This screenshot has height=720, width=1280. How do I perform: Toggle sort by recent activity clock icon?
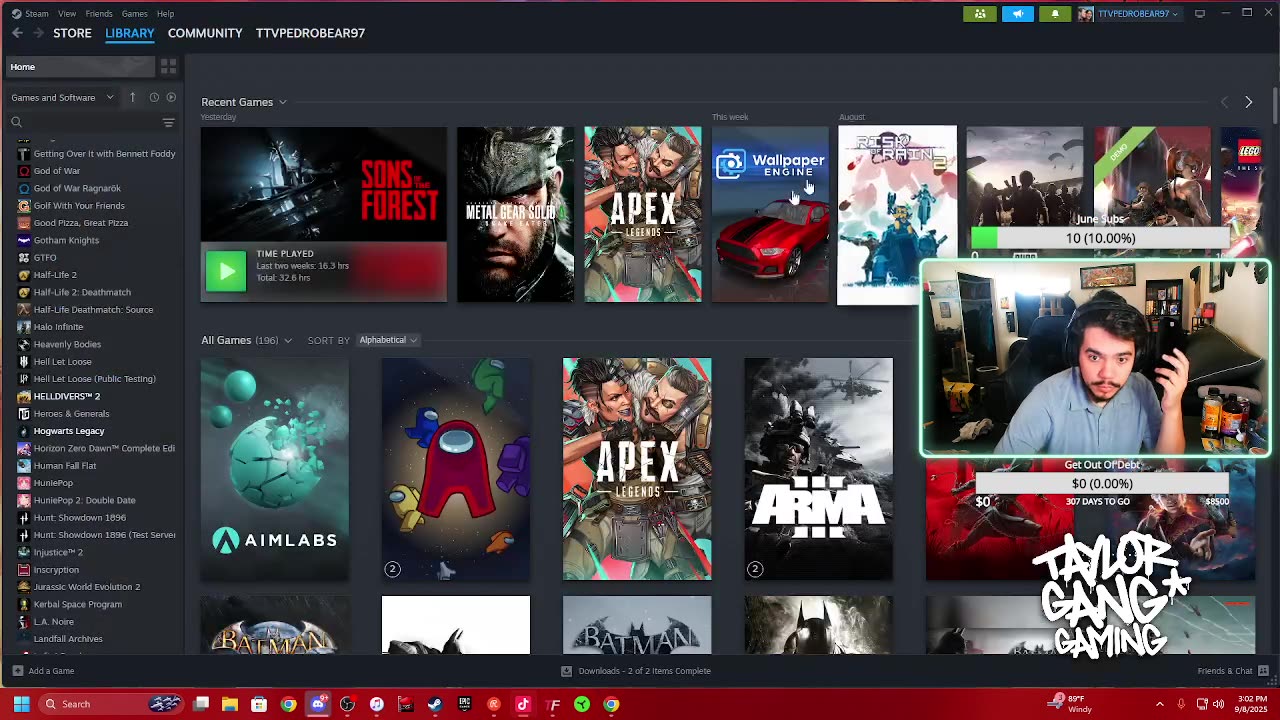154,97
